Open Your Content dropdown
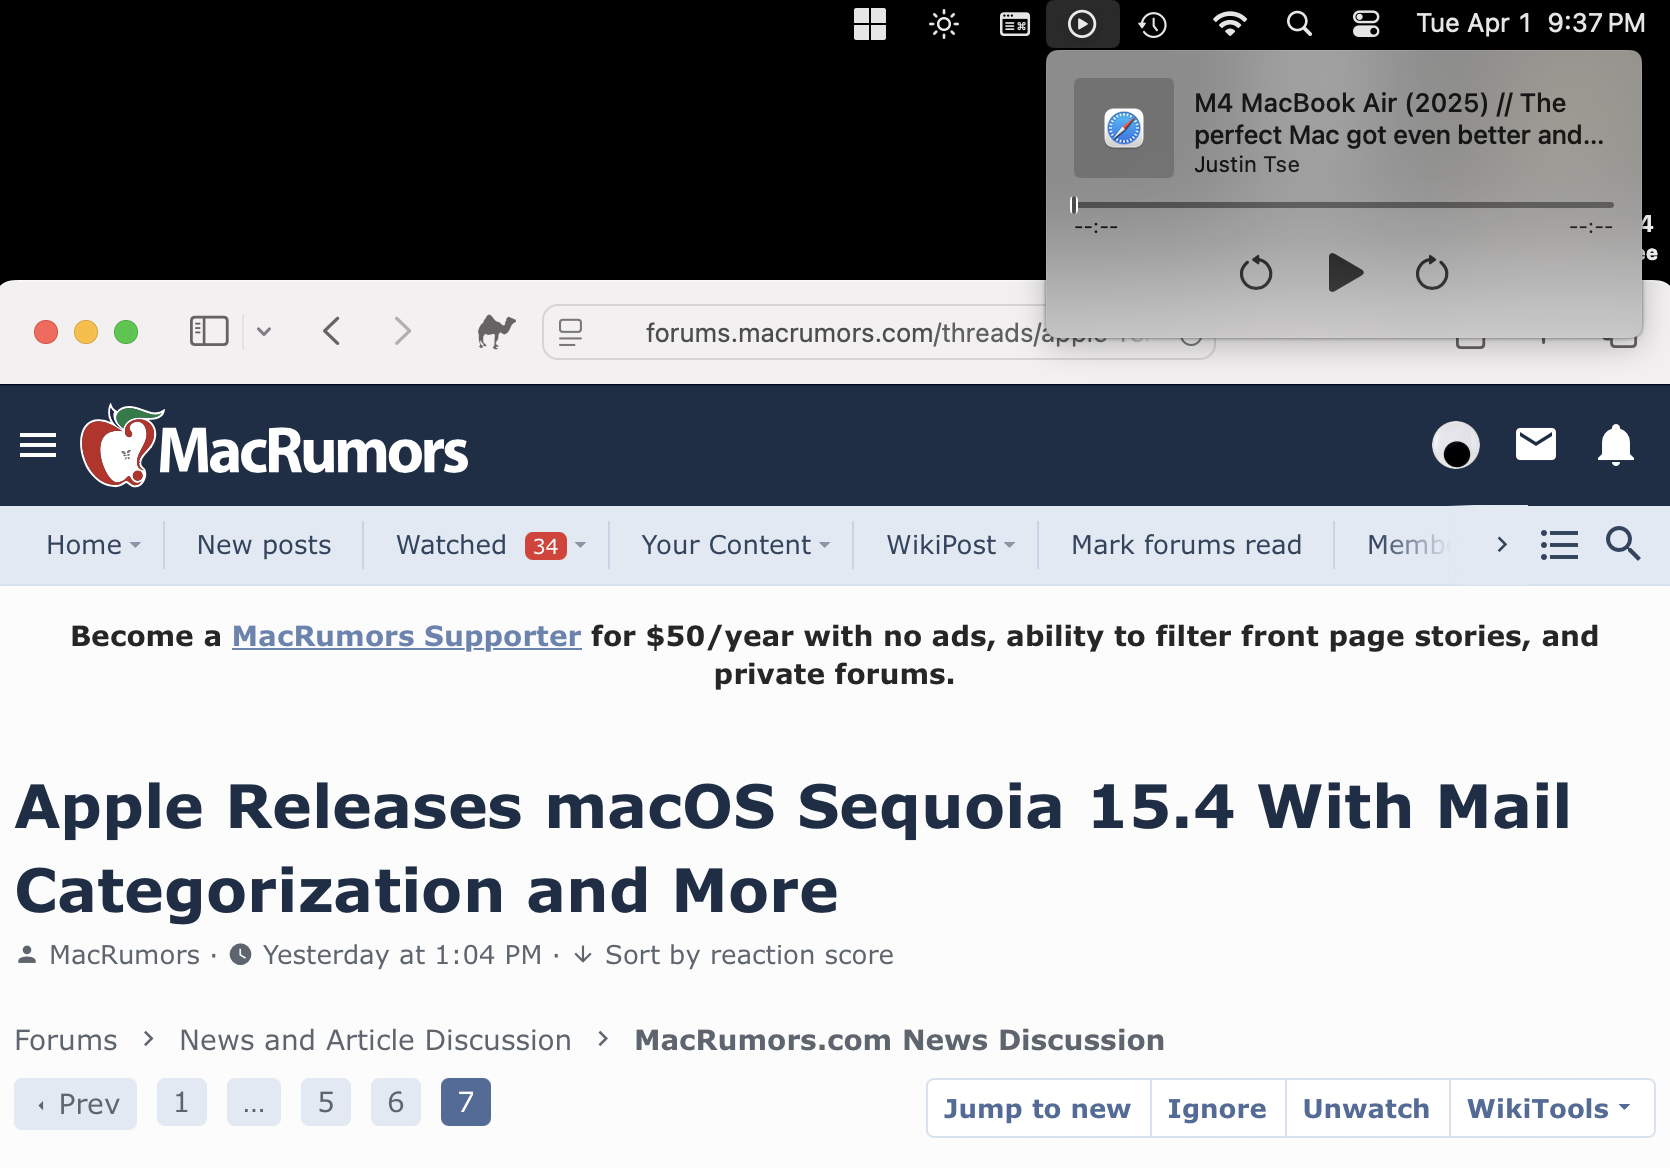 pos(736,545)
